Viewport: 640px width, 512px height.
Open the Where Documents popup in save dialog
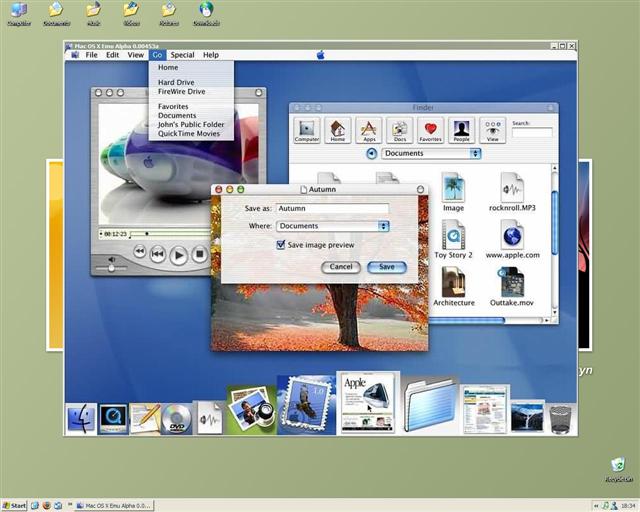coord(333,226)
